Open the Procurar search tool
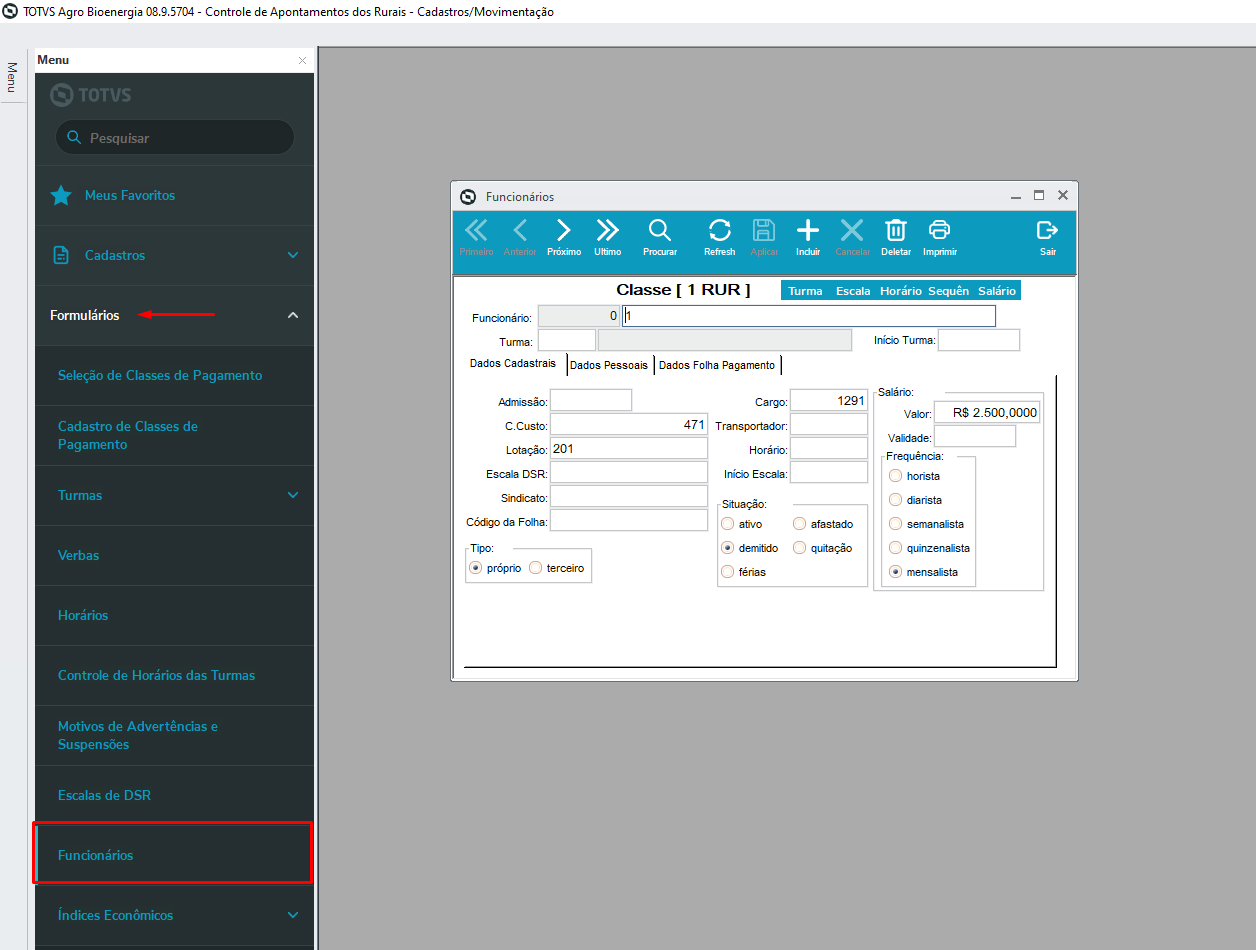This screenshot has height=950, width=1256. (x=660, y=237)
